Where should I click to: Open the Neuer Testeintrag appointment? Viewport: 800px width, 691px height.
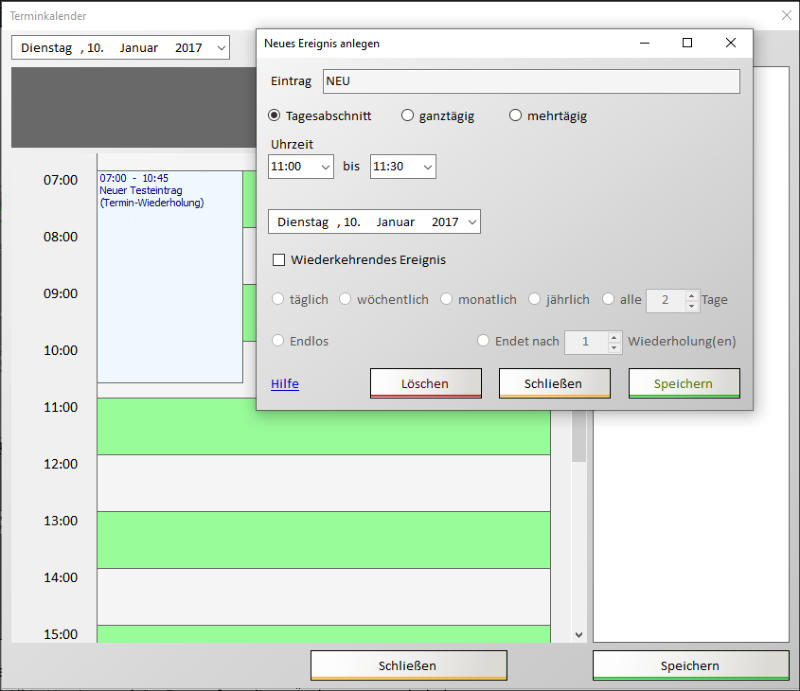(169, 277)
